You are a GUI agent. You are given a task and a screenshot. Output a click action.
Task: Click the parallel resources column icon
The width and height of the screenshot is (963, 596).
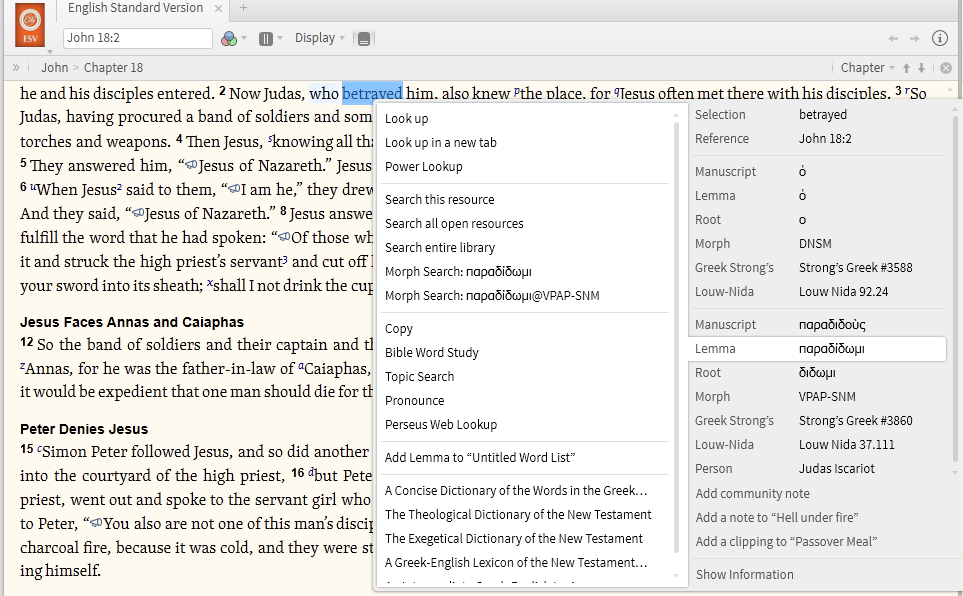pyautogui.click(x=265, y=39)
